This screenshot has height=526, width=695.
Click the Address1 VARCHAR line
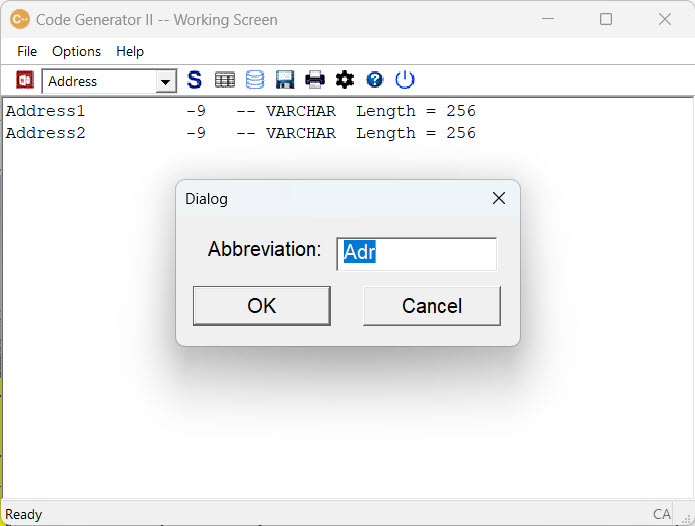[240, 111]
